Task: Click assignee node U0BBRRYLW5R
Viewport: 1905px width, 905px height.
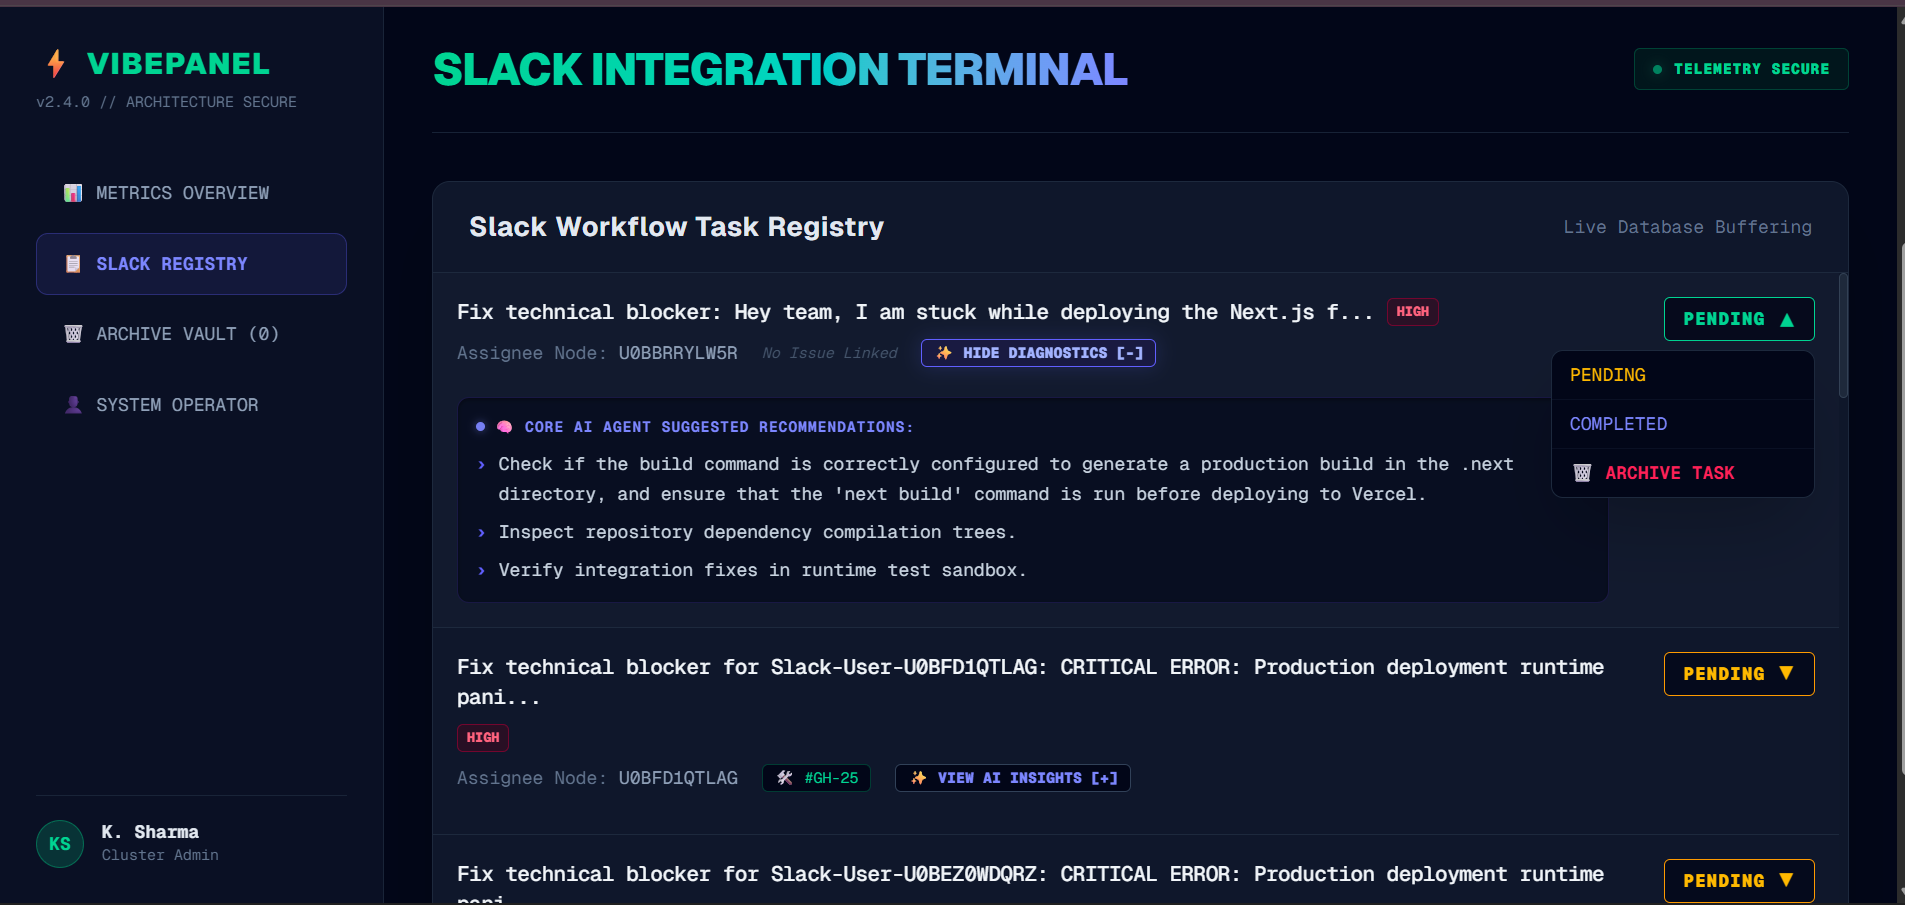Action: coord(677,353)
